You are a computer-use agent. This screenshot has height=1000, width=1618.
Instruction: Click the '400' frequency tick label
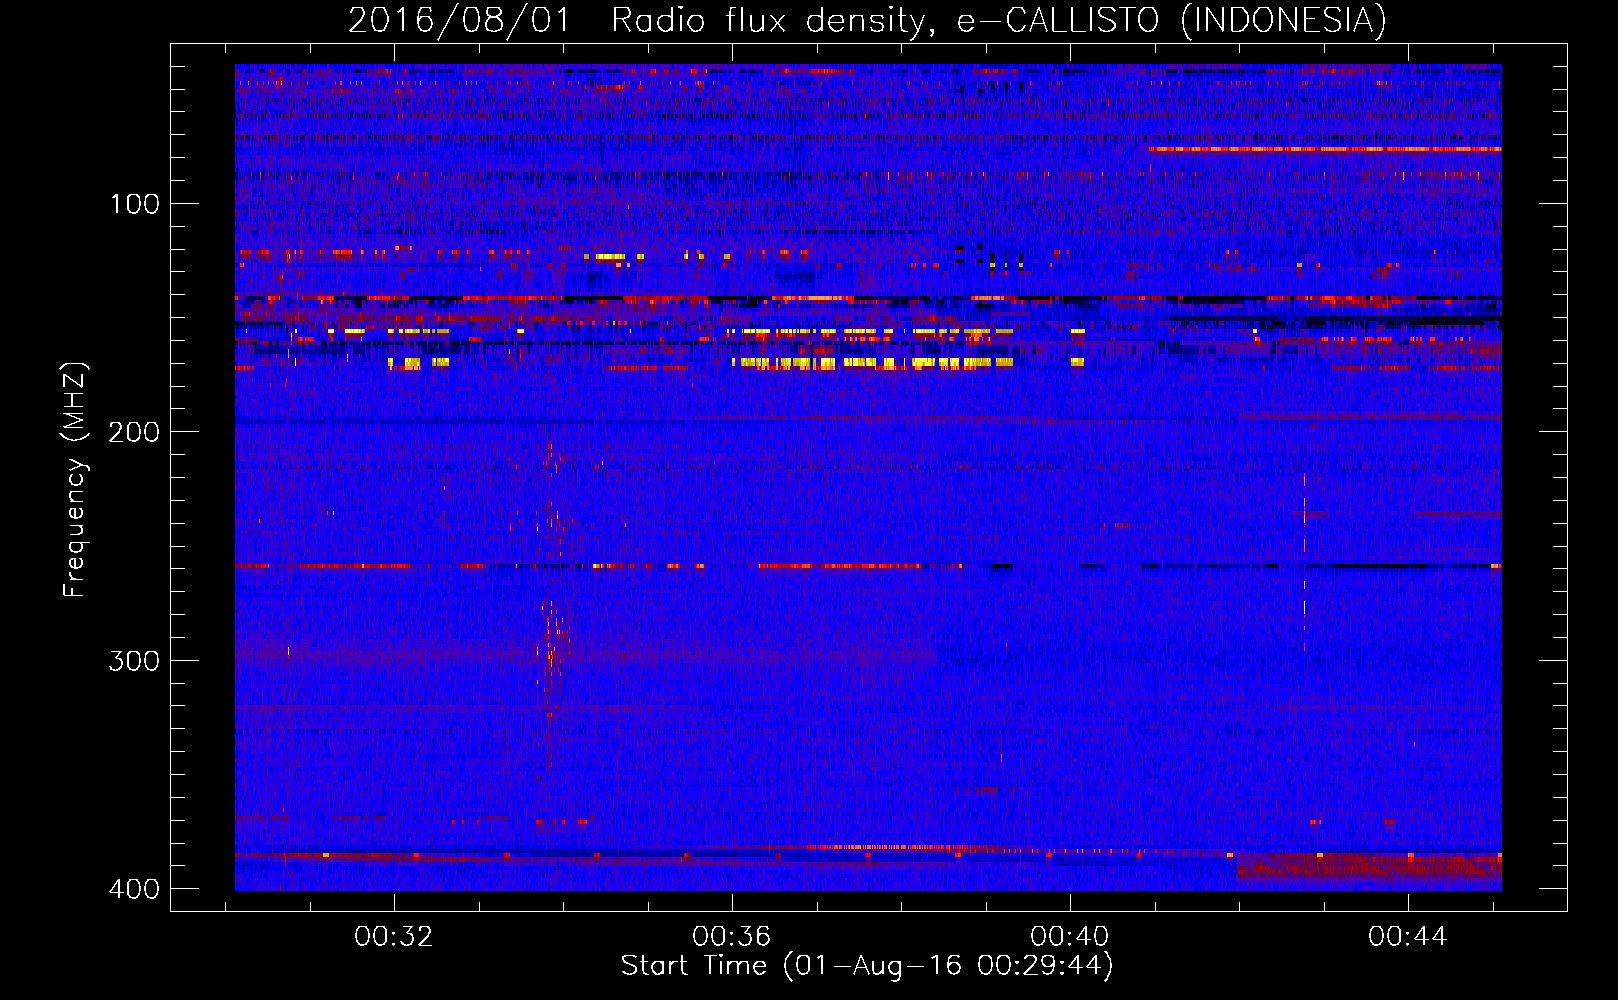tap(135, 889)
